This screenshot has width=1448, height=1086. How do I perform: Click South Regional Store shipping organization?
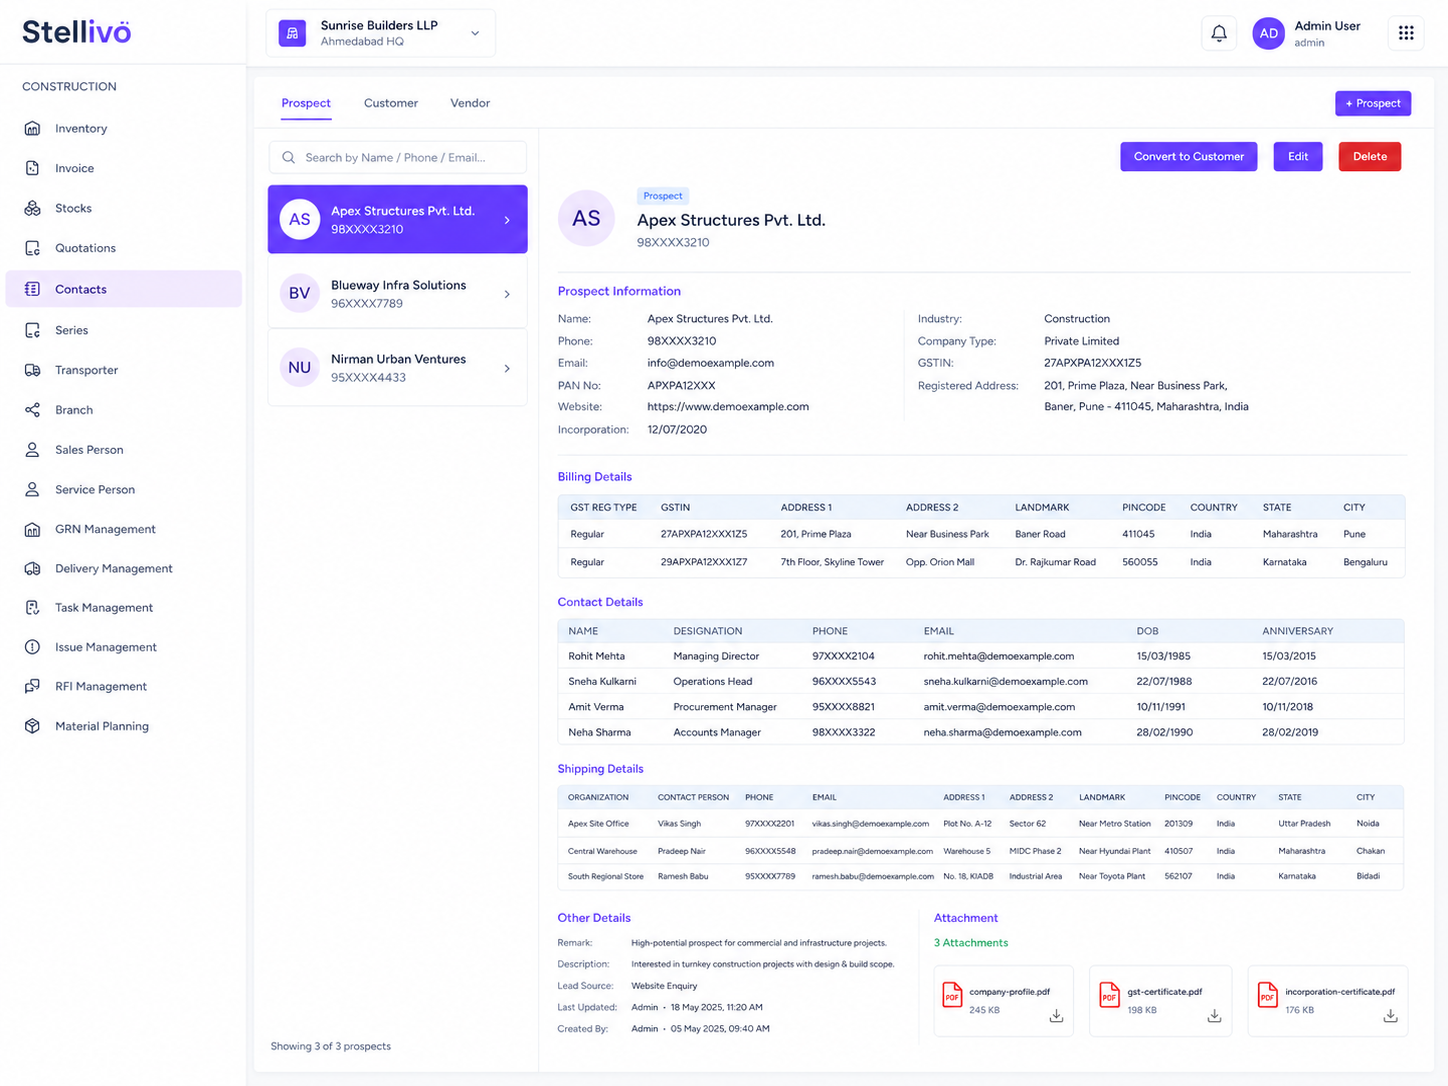click(x=606, y=876)
